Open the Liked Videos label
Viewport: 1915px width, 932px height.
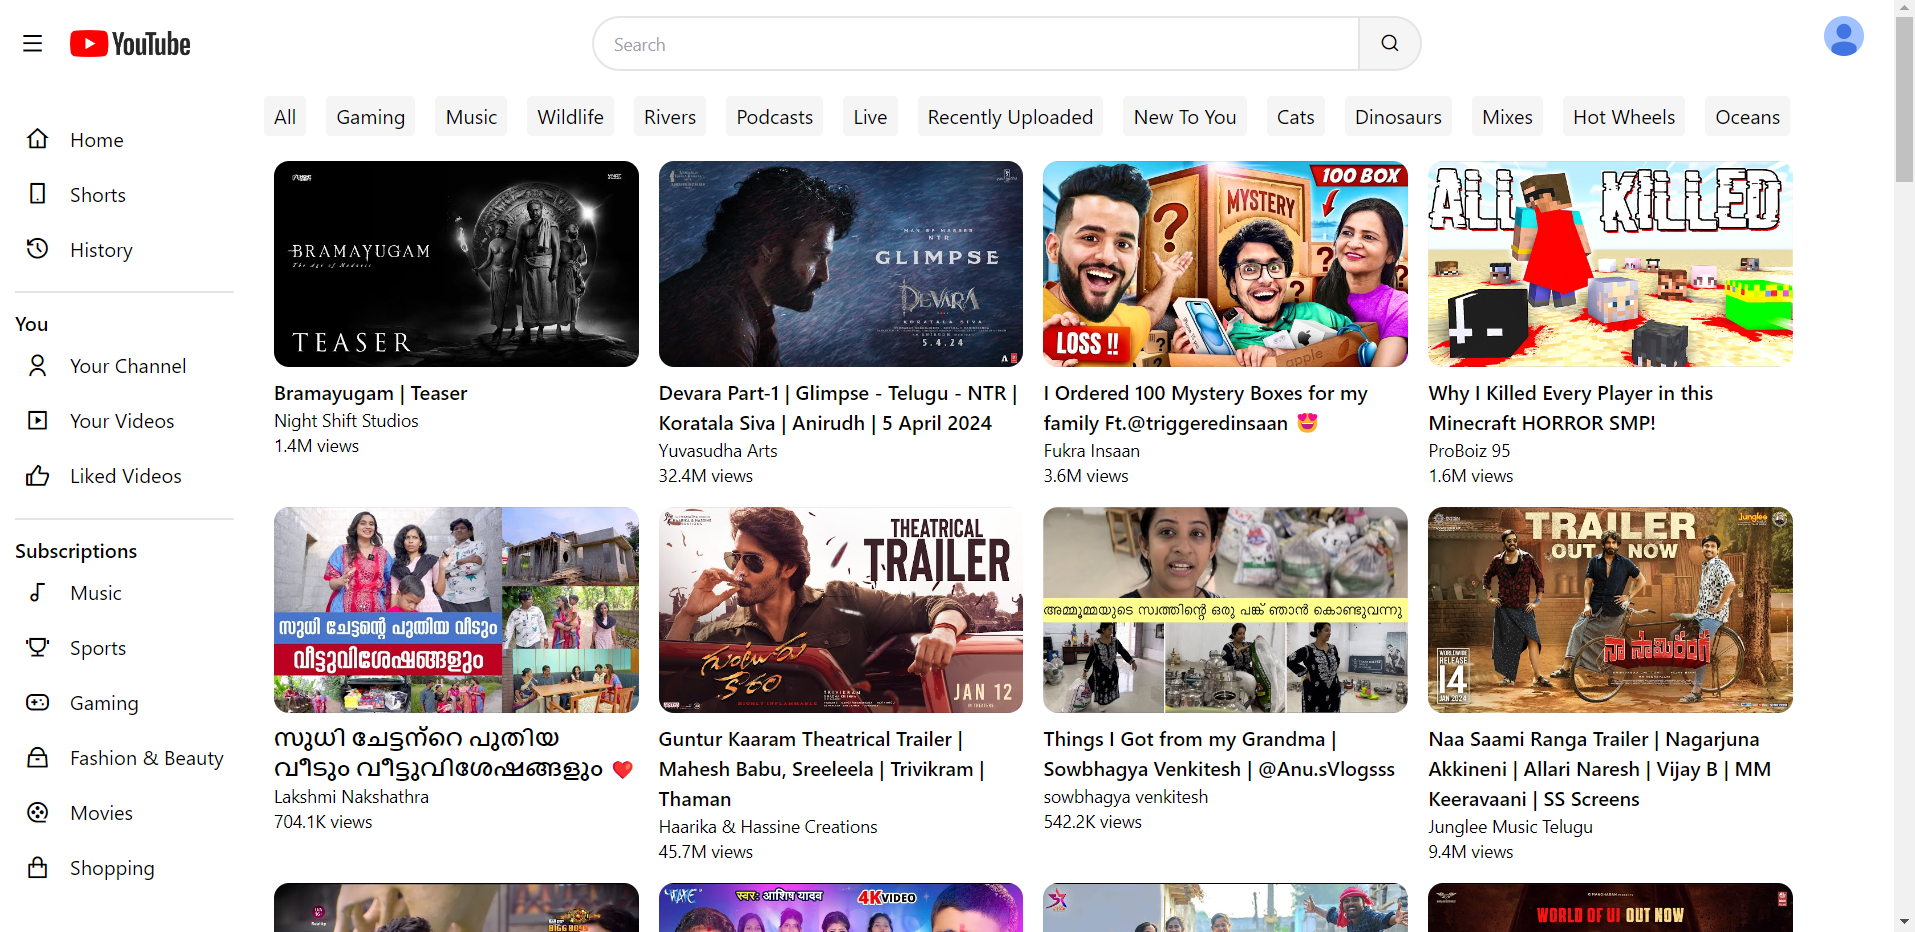point(126,476)
